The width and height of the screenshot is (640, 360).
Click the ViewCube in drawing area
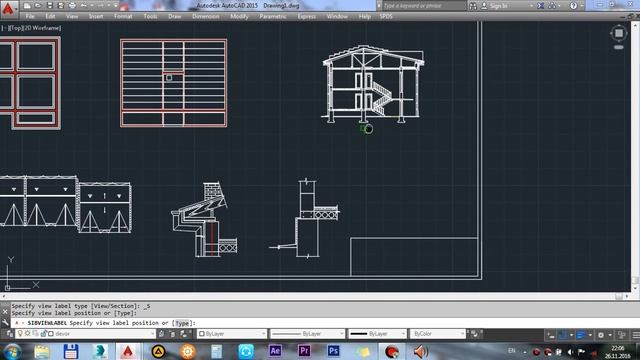pos(619,33)
